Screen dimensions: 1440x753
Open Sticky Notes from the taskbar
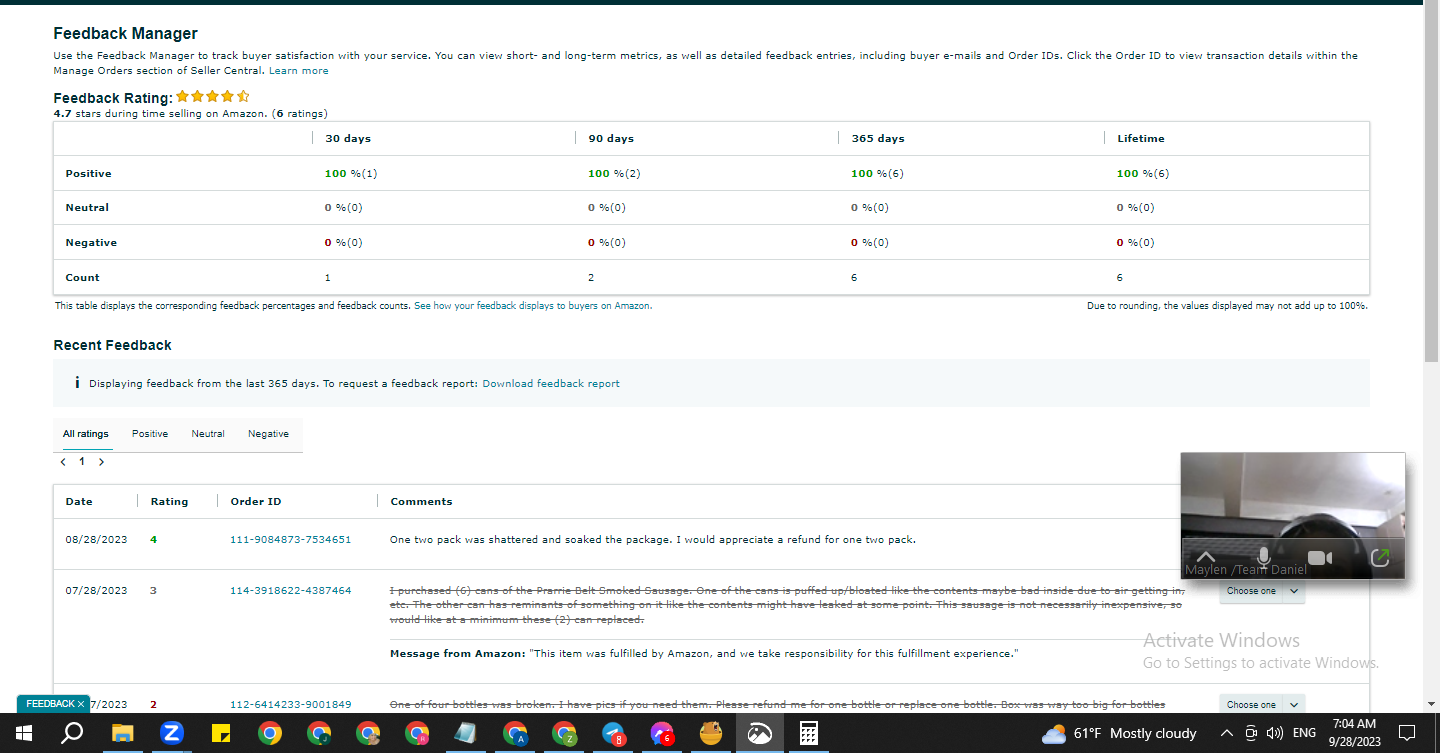click(221, 733)
